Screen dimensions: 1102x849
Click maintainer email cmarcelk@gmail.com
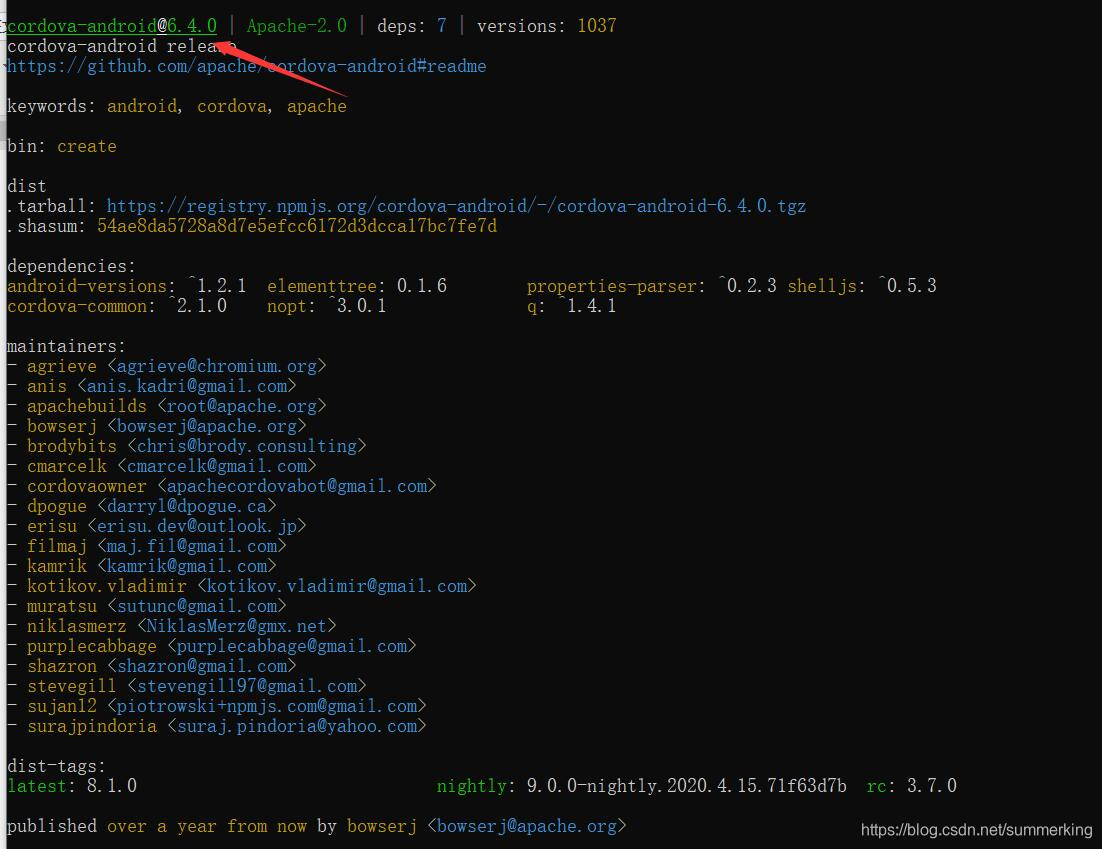[216, 467]
